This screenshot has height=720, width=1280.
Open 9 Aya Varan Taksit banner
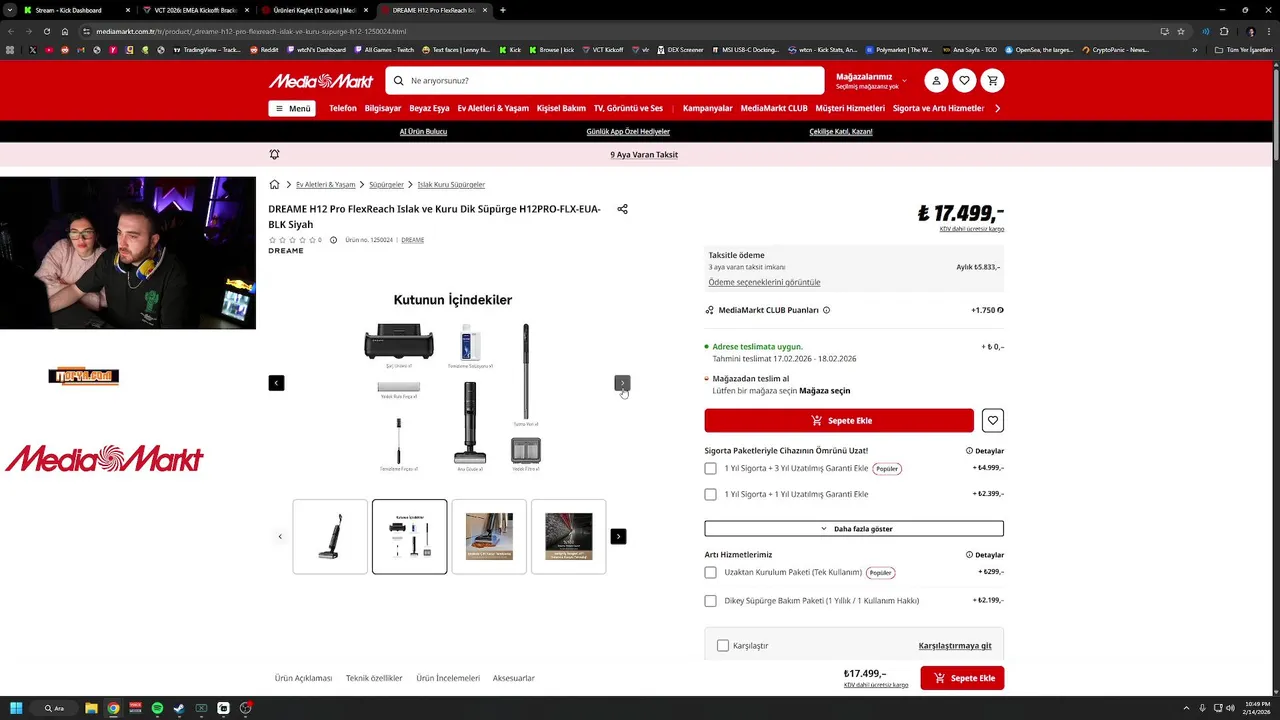(644, 155)
